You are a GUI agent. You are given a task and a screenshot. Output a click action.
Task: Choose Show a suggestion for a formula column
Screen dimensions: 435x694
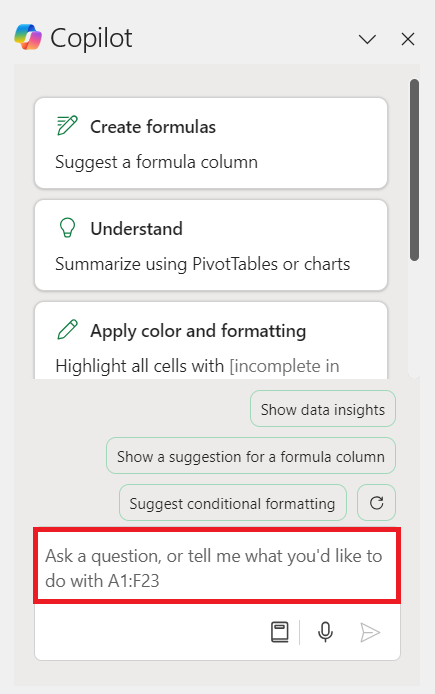click(x=251, y=456)
